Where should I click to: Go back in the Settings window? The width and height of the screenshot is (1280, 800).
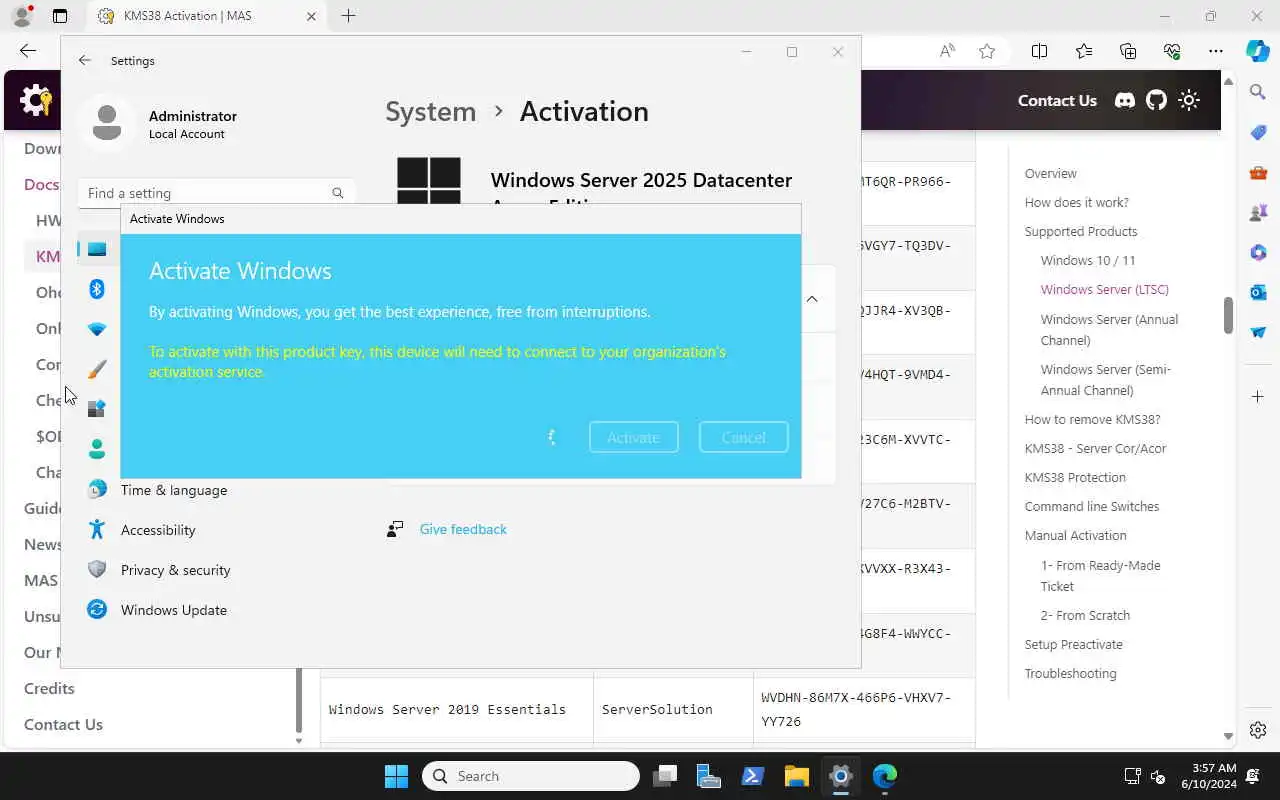point(85,60)
